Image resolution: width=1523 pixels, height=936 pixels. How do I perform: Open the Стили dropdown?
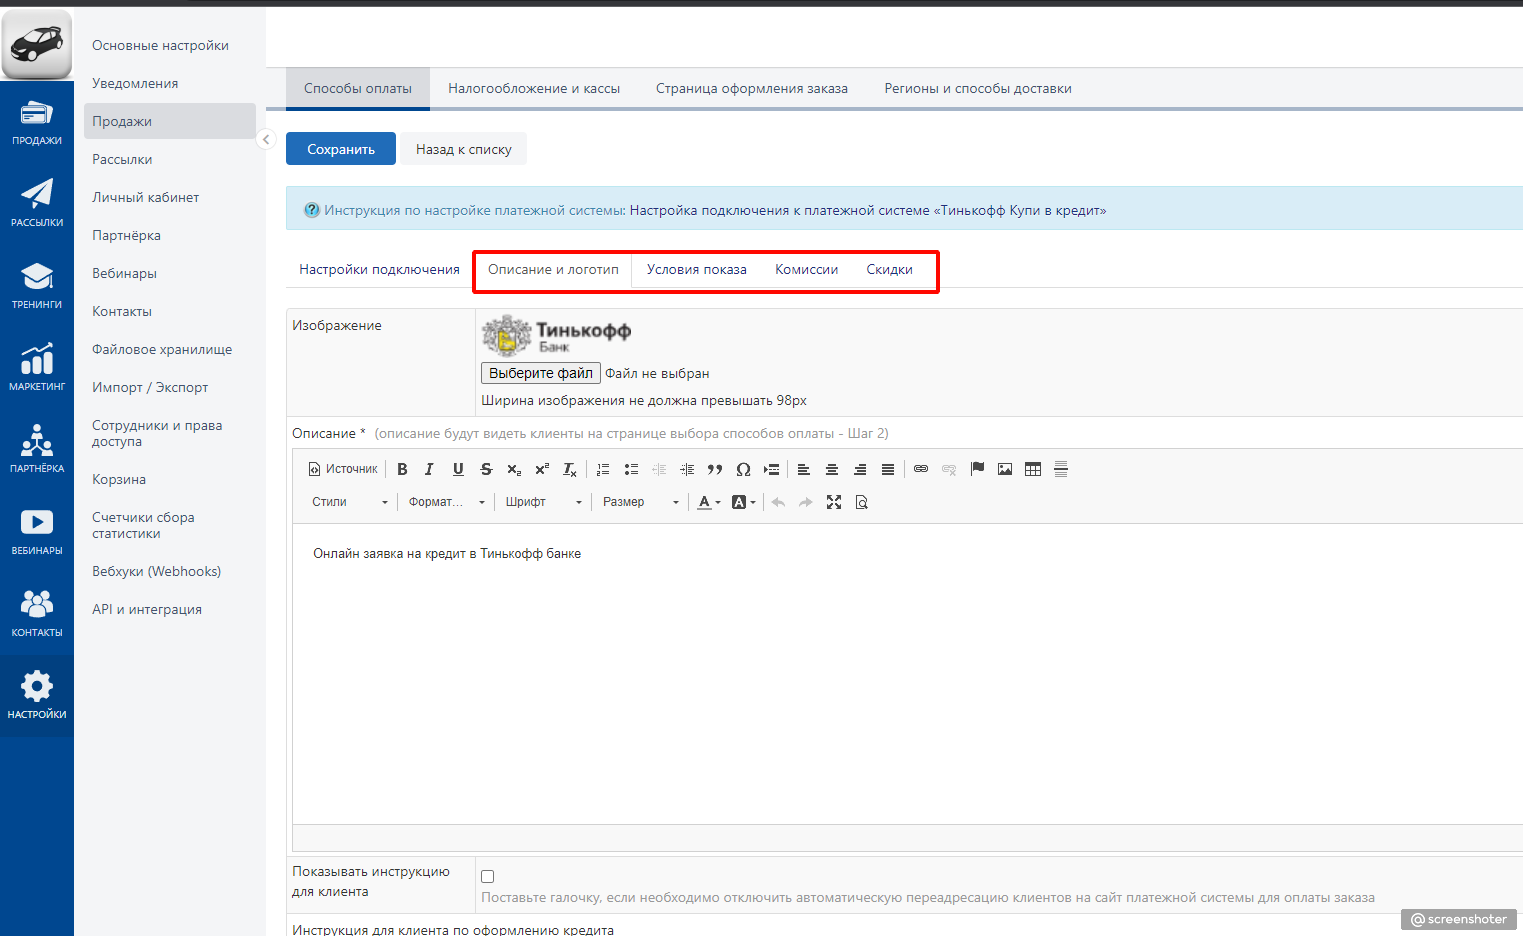pos(349,502)
